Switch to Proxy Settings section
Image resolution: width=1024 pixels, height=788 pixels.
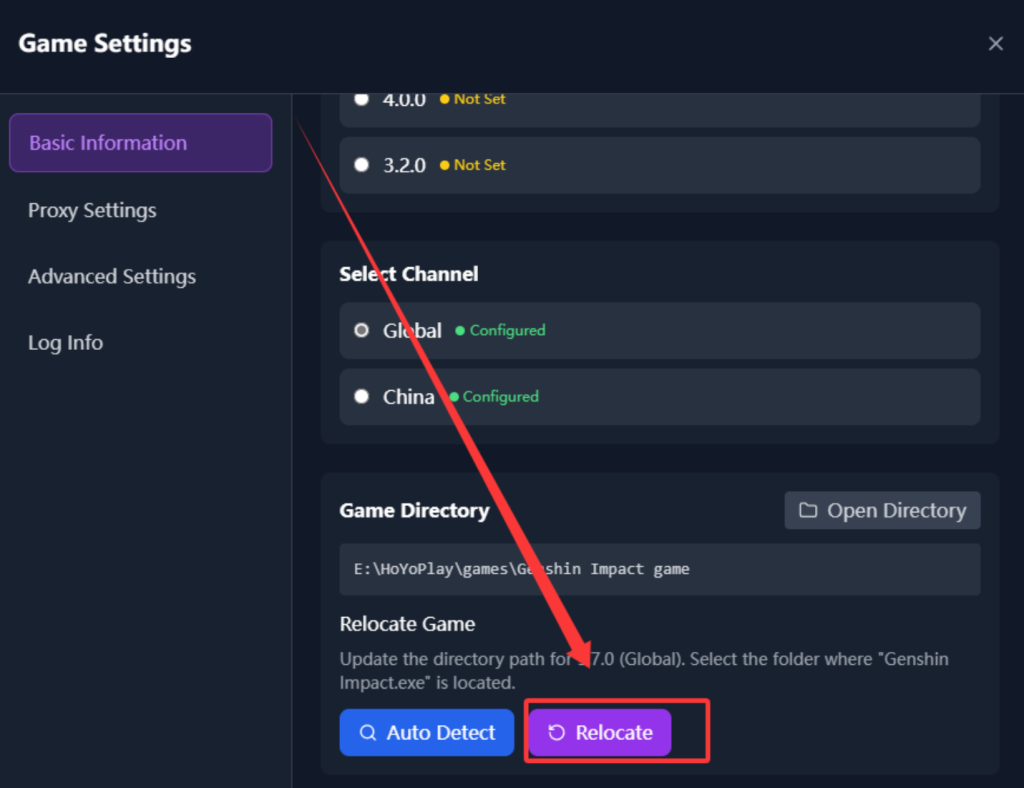point(92,211)
